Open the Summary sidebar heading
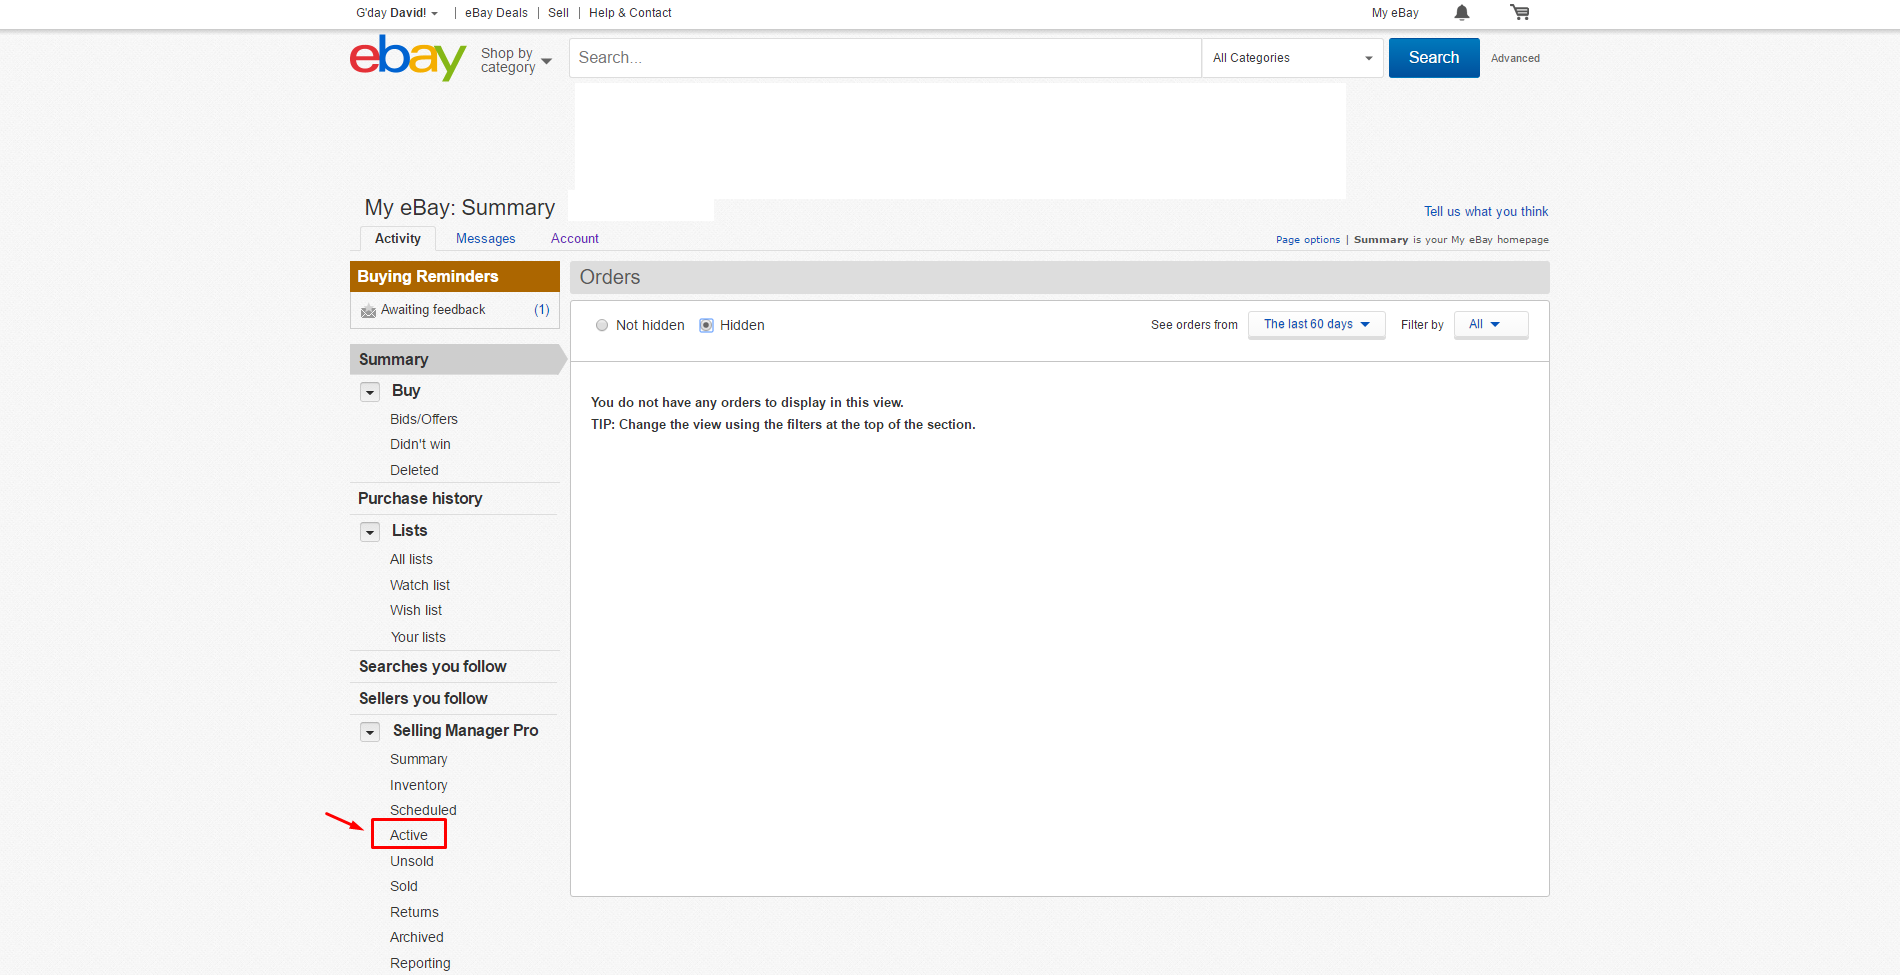The height and width of the screenshot is (975, 1900). [394, 359]
